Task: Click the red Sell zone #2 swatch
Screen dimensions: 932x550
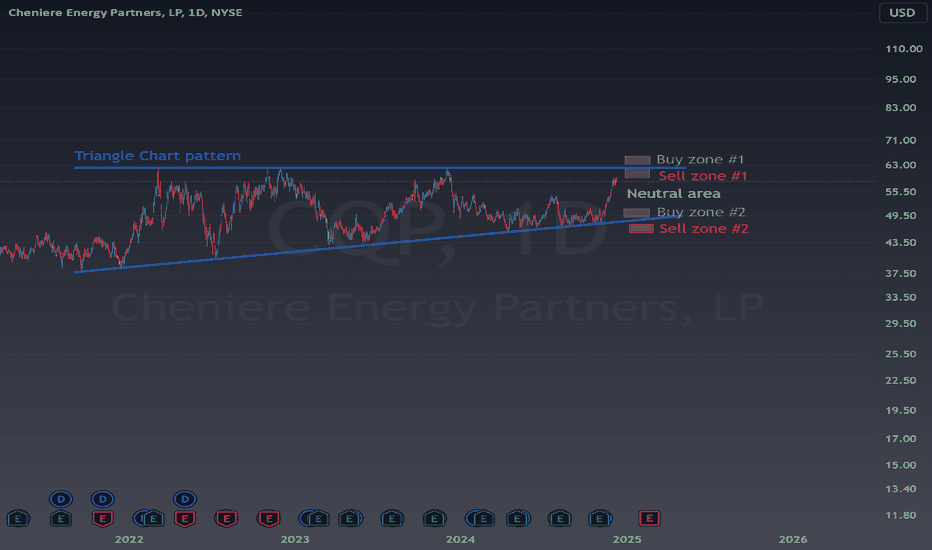Action: pyautogui.click(x=641, y=228)
